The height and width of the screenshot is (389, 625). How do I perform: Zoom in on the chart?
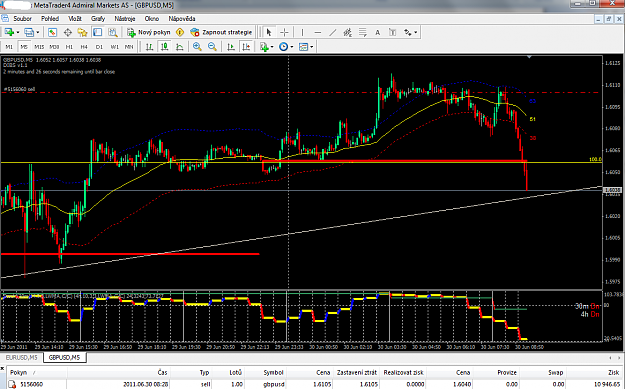[x=197, y=47]
